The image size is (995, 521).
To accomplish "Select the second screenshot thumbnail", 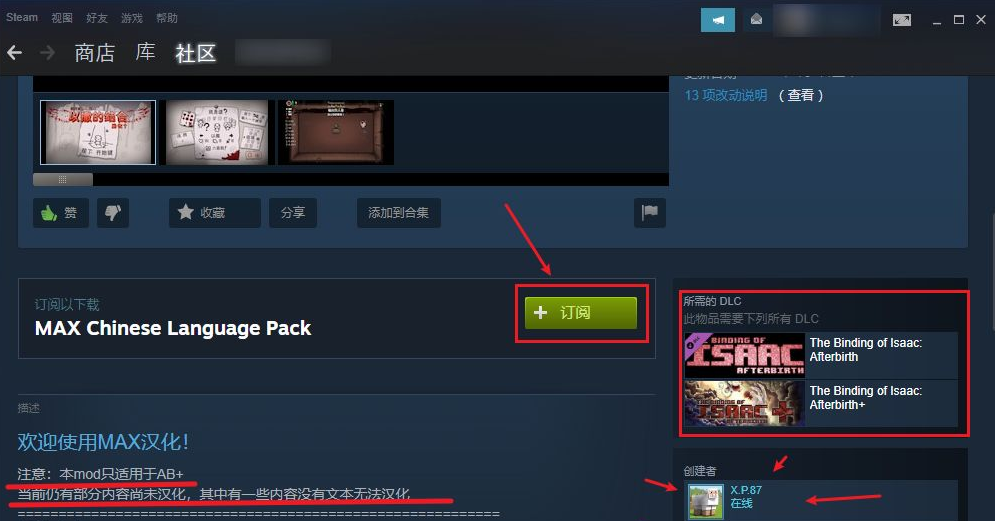I will [x=217, y=132].
